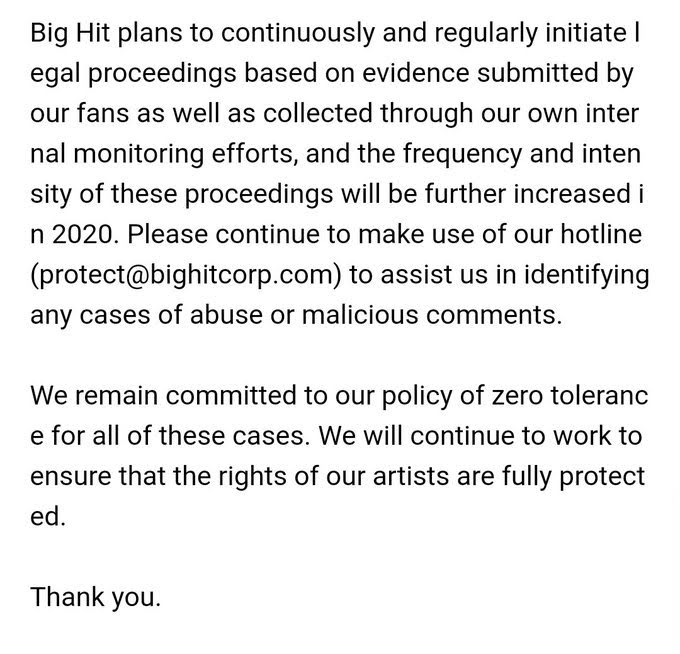
Task: Click the word "hotline" in the paragraph
Action: [601, 235]
